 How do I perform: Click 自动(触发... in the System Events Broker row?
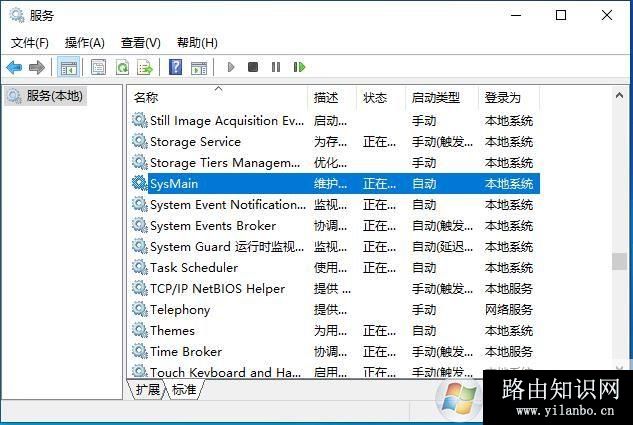point(442,226)
